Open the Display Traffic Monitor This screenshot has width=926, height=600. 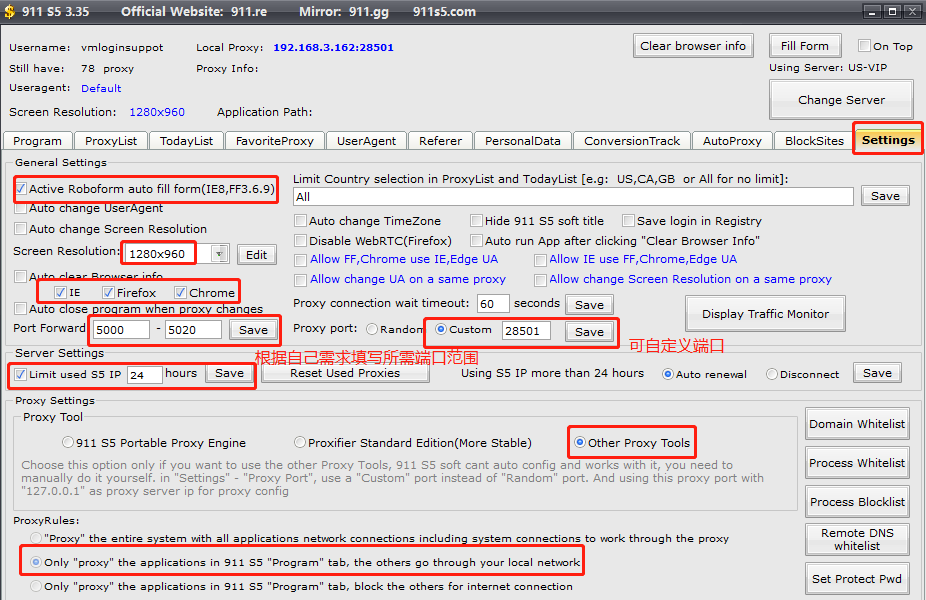pos(765,314)
